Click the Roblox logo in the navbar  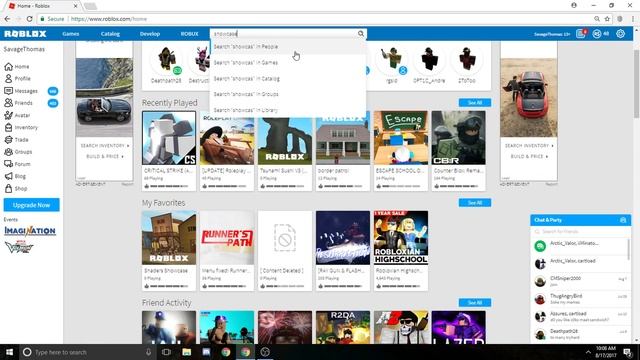point(25,34)
